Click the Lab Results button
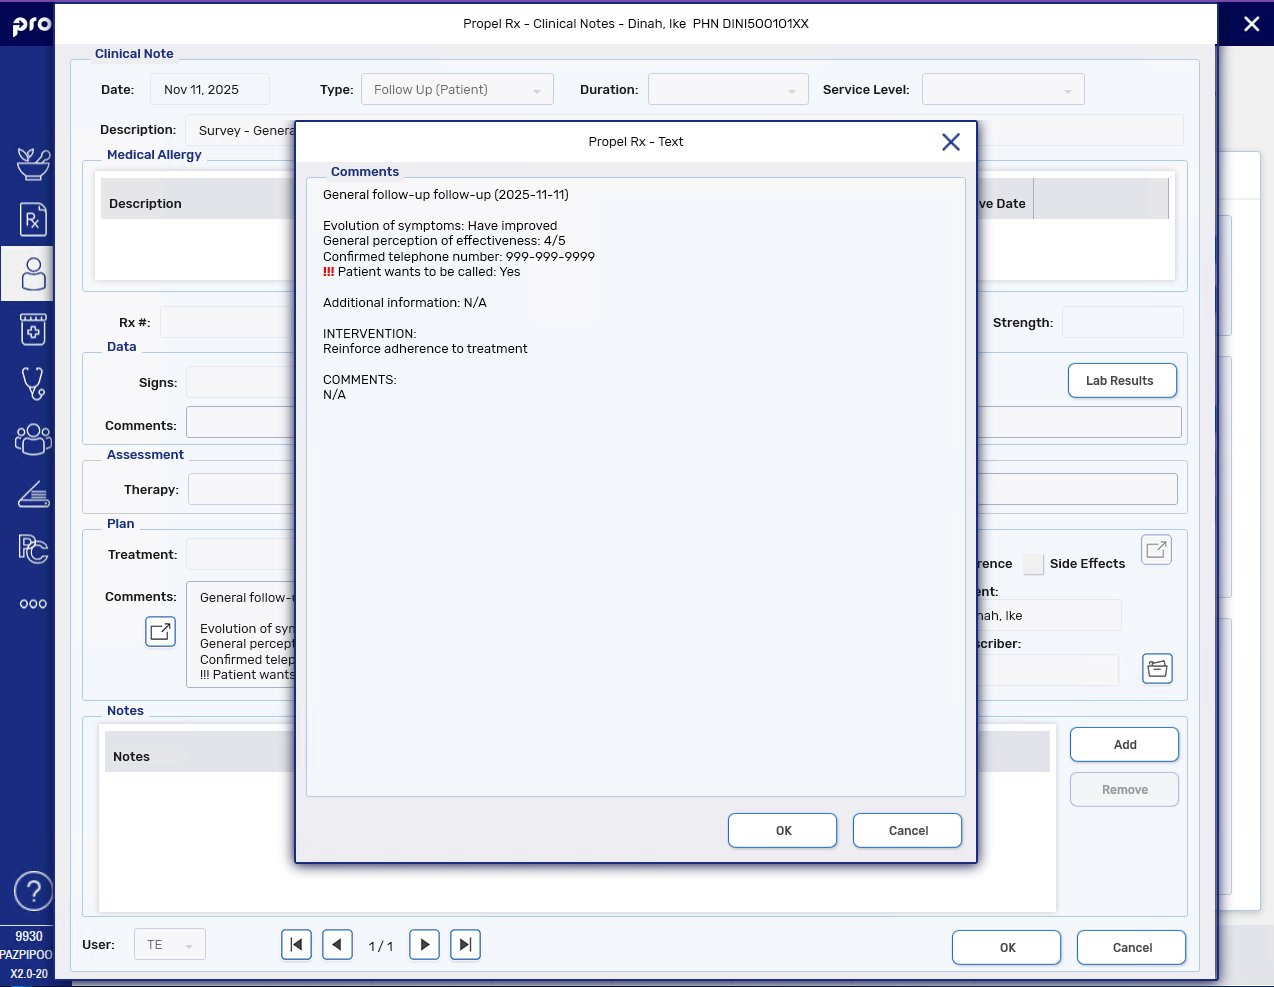The height and width of the screenshot is (987, 1274). [1121, 381]
